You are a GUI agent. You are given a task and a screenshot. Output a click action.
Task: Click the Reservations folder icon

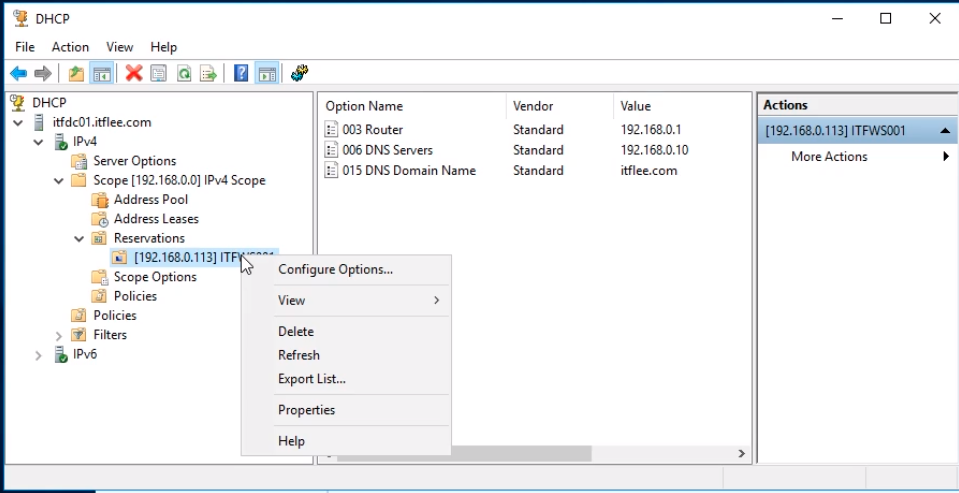pos(99,239)
